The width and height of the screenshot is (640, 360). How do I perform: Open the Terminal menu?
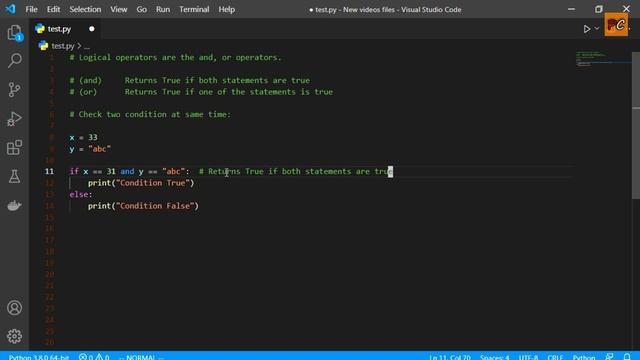pyautogui.click(x=194, y=9)
